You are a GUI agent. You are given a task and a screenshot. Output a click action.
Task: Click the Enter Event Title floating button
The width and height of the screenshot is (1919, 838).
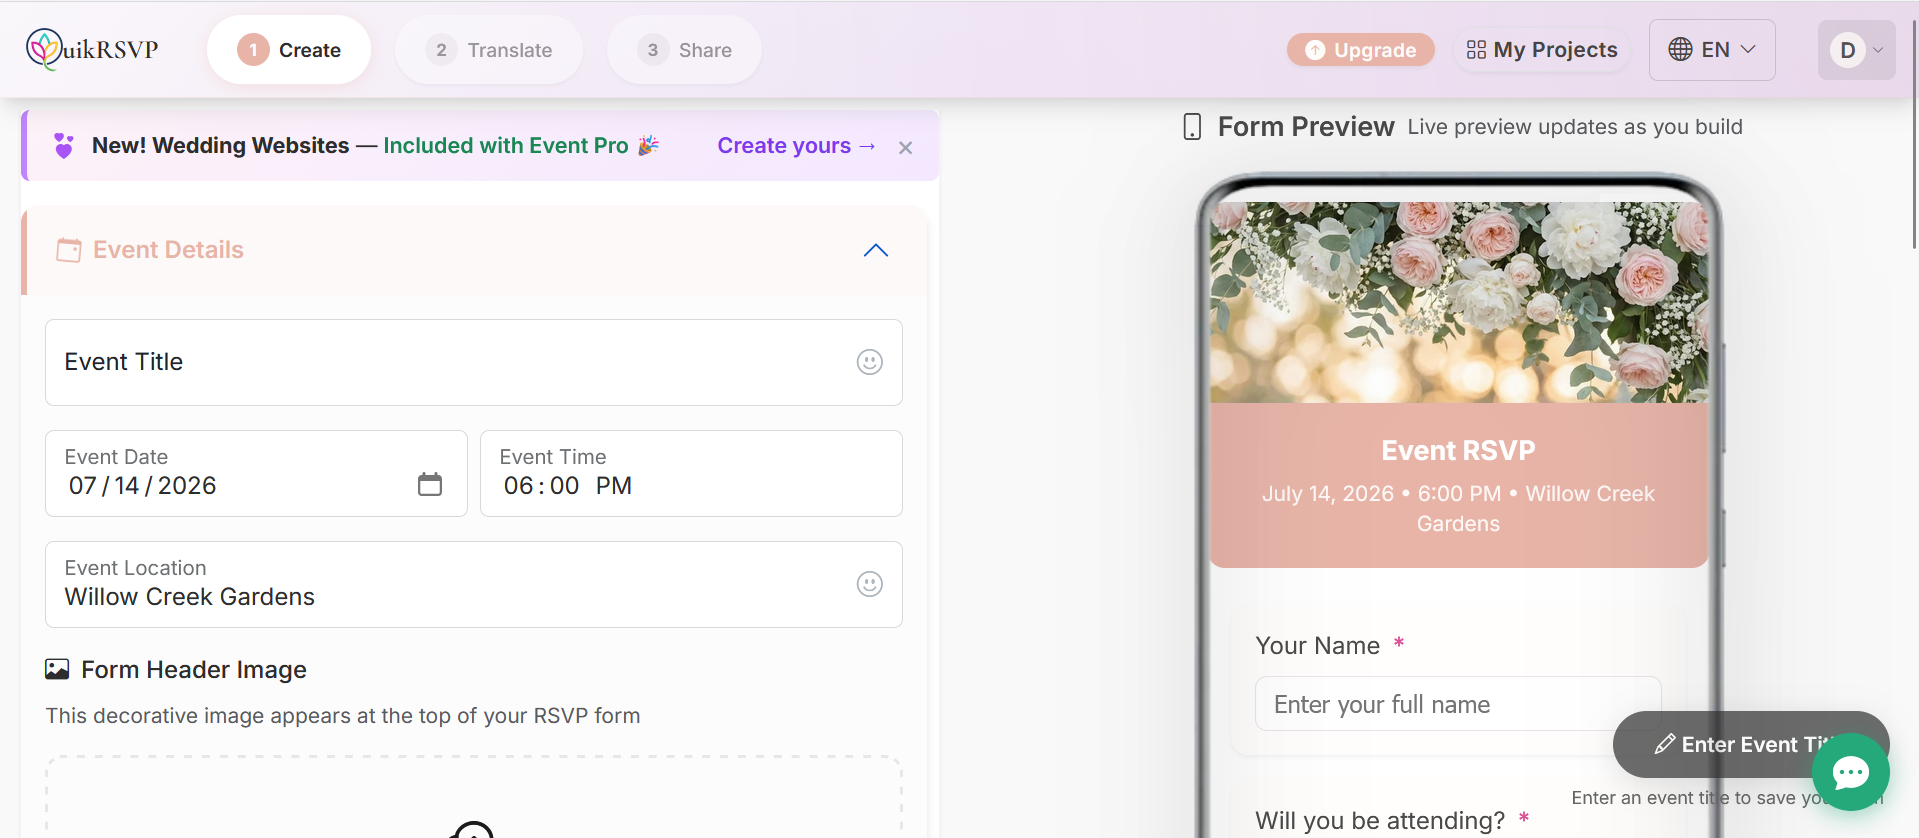[1751, 744]
